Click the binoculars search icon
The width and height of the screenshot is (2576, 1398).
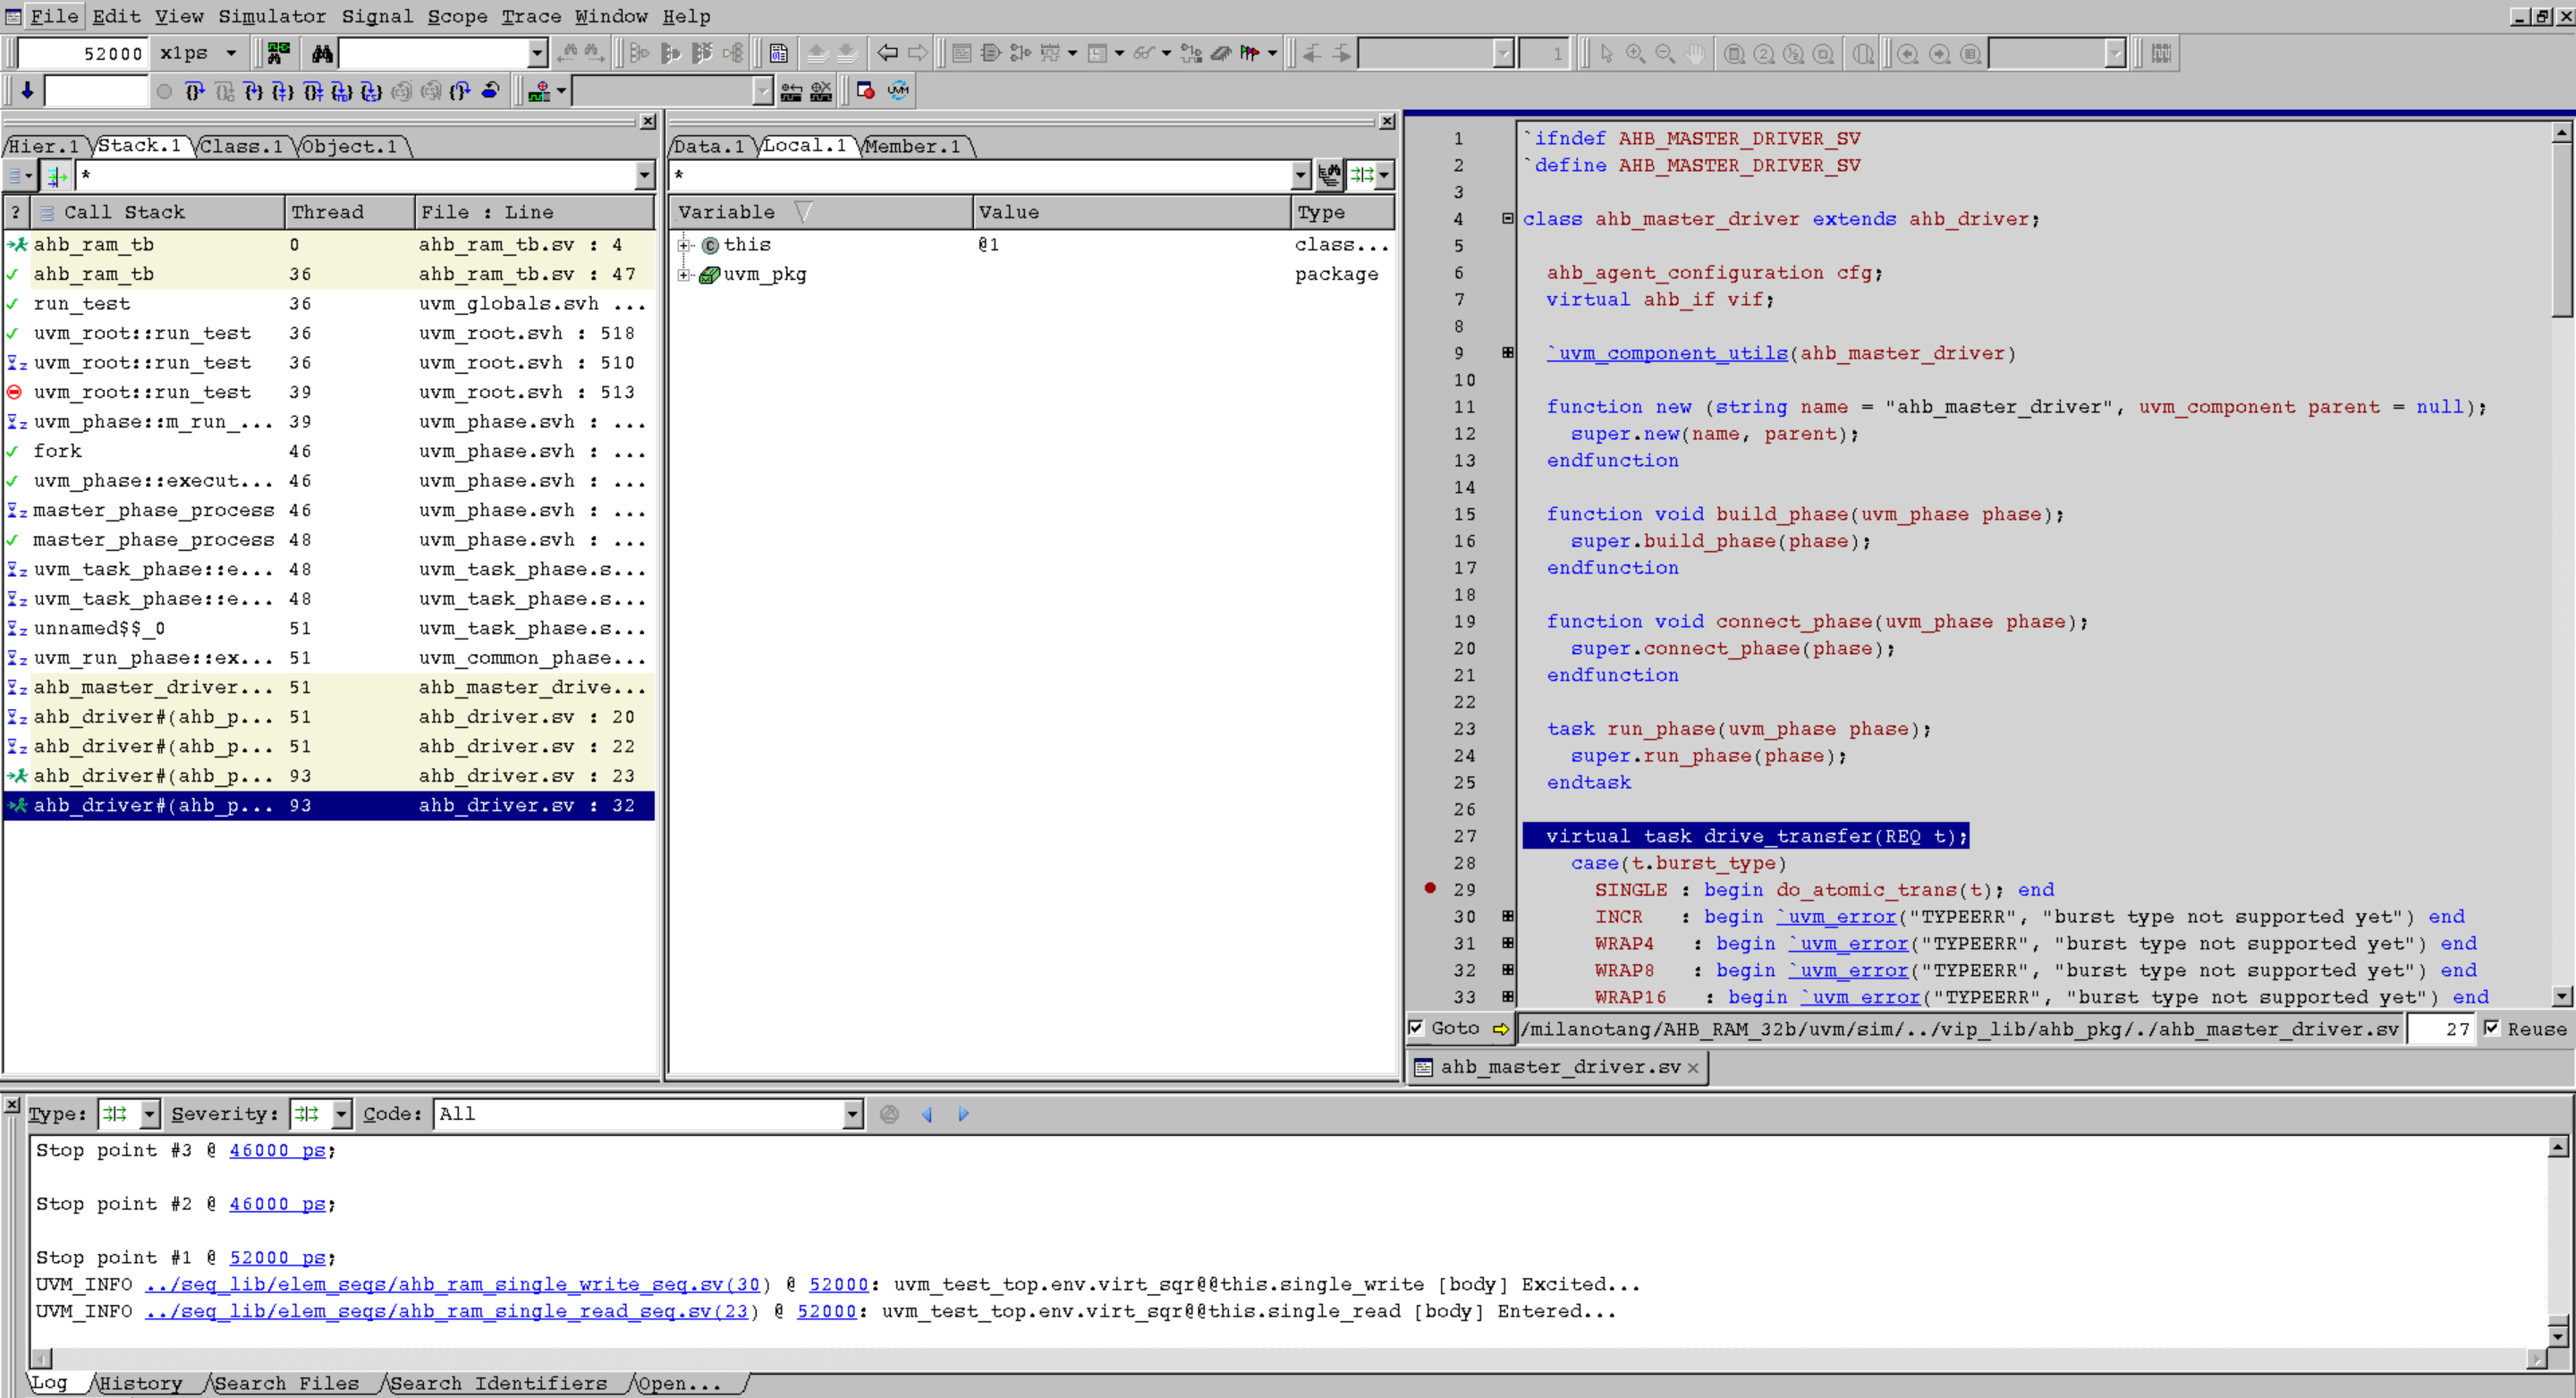click(321, 53)
